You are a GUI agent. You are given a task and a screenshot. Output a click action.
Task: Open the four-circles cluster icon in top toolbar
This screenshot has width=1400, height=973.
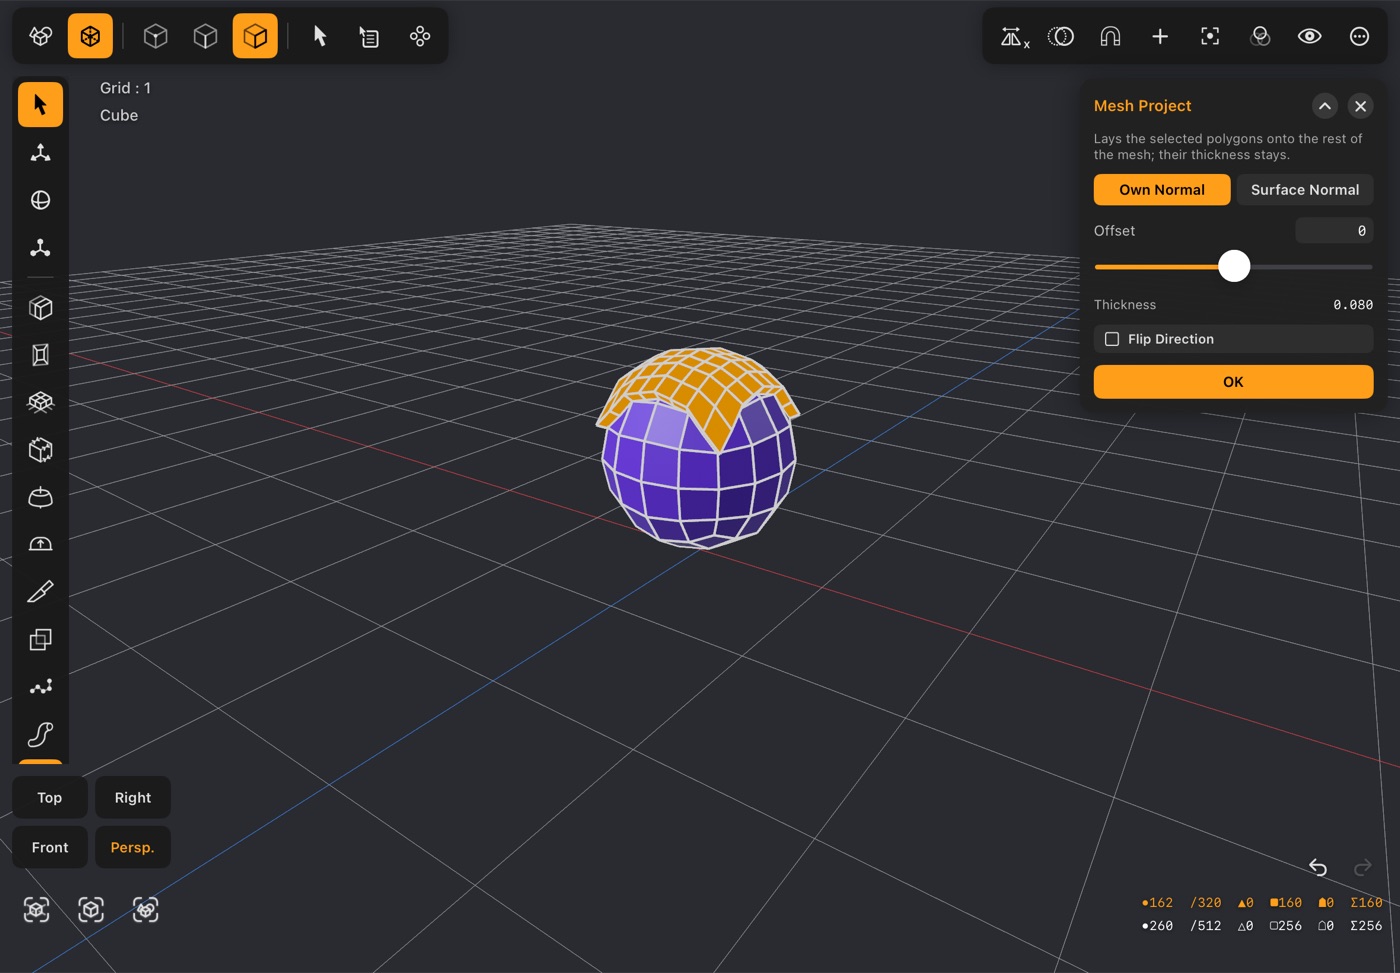coord(420,37)
